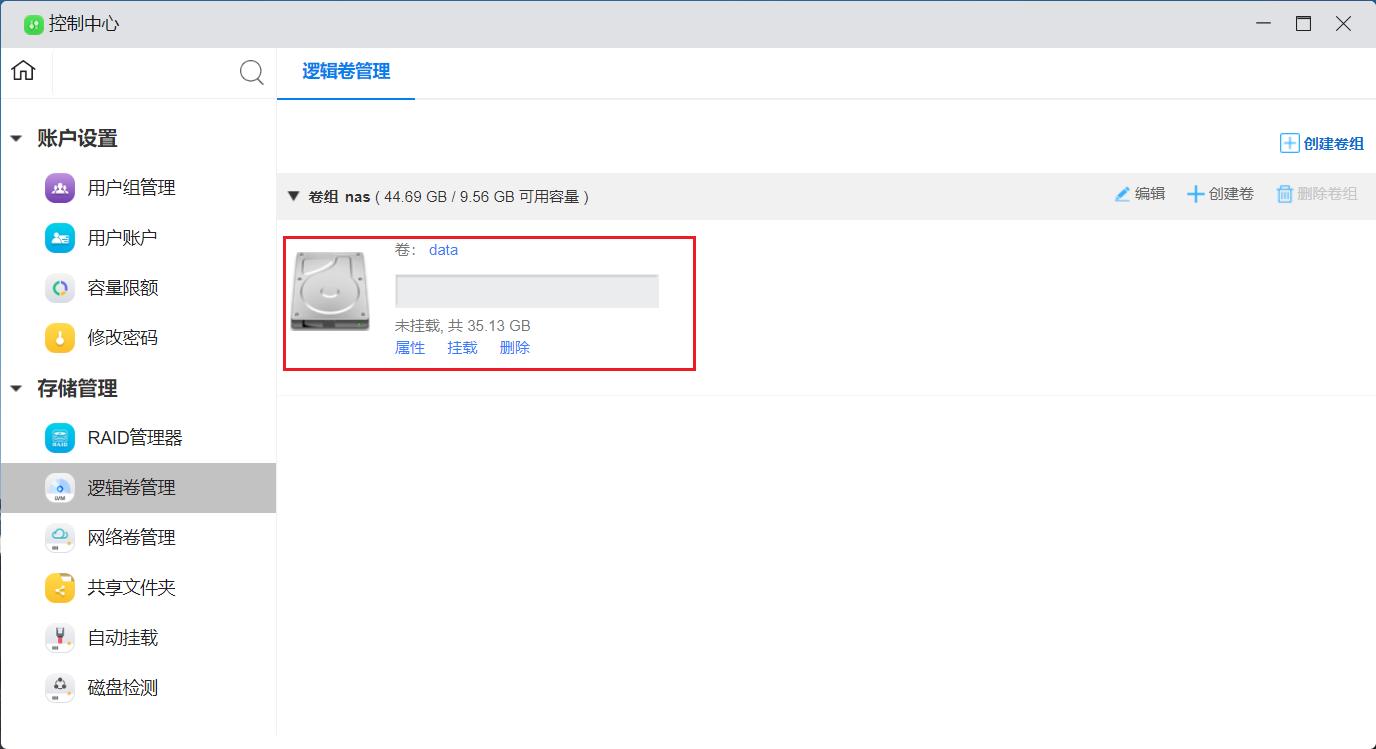Click the hard disk drive thumbnail

click(329, 291)
